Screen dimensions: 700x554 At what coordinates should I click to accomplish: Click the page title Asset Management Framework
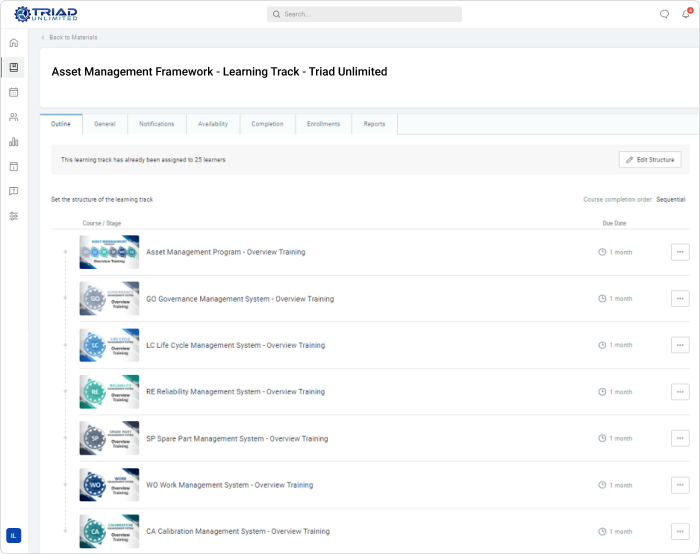click(x=219, y=72)
